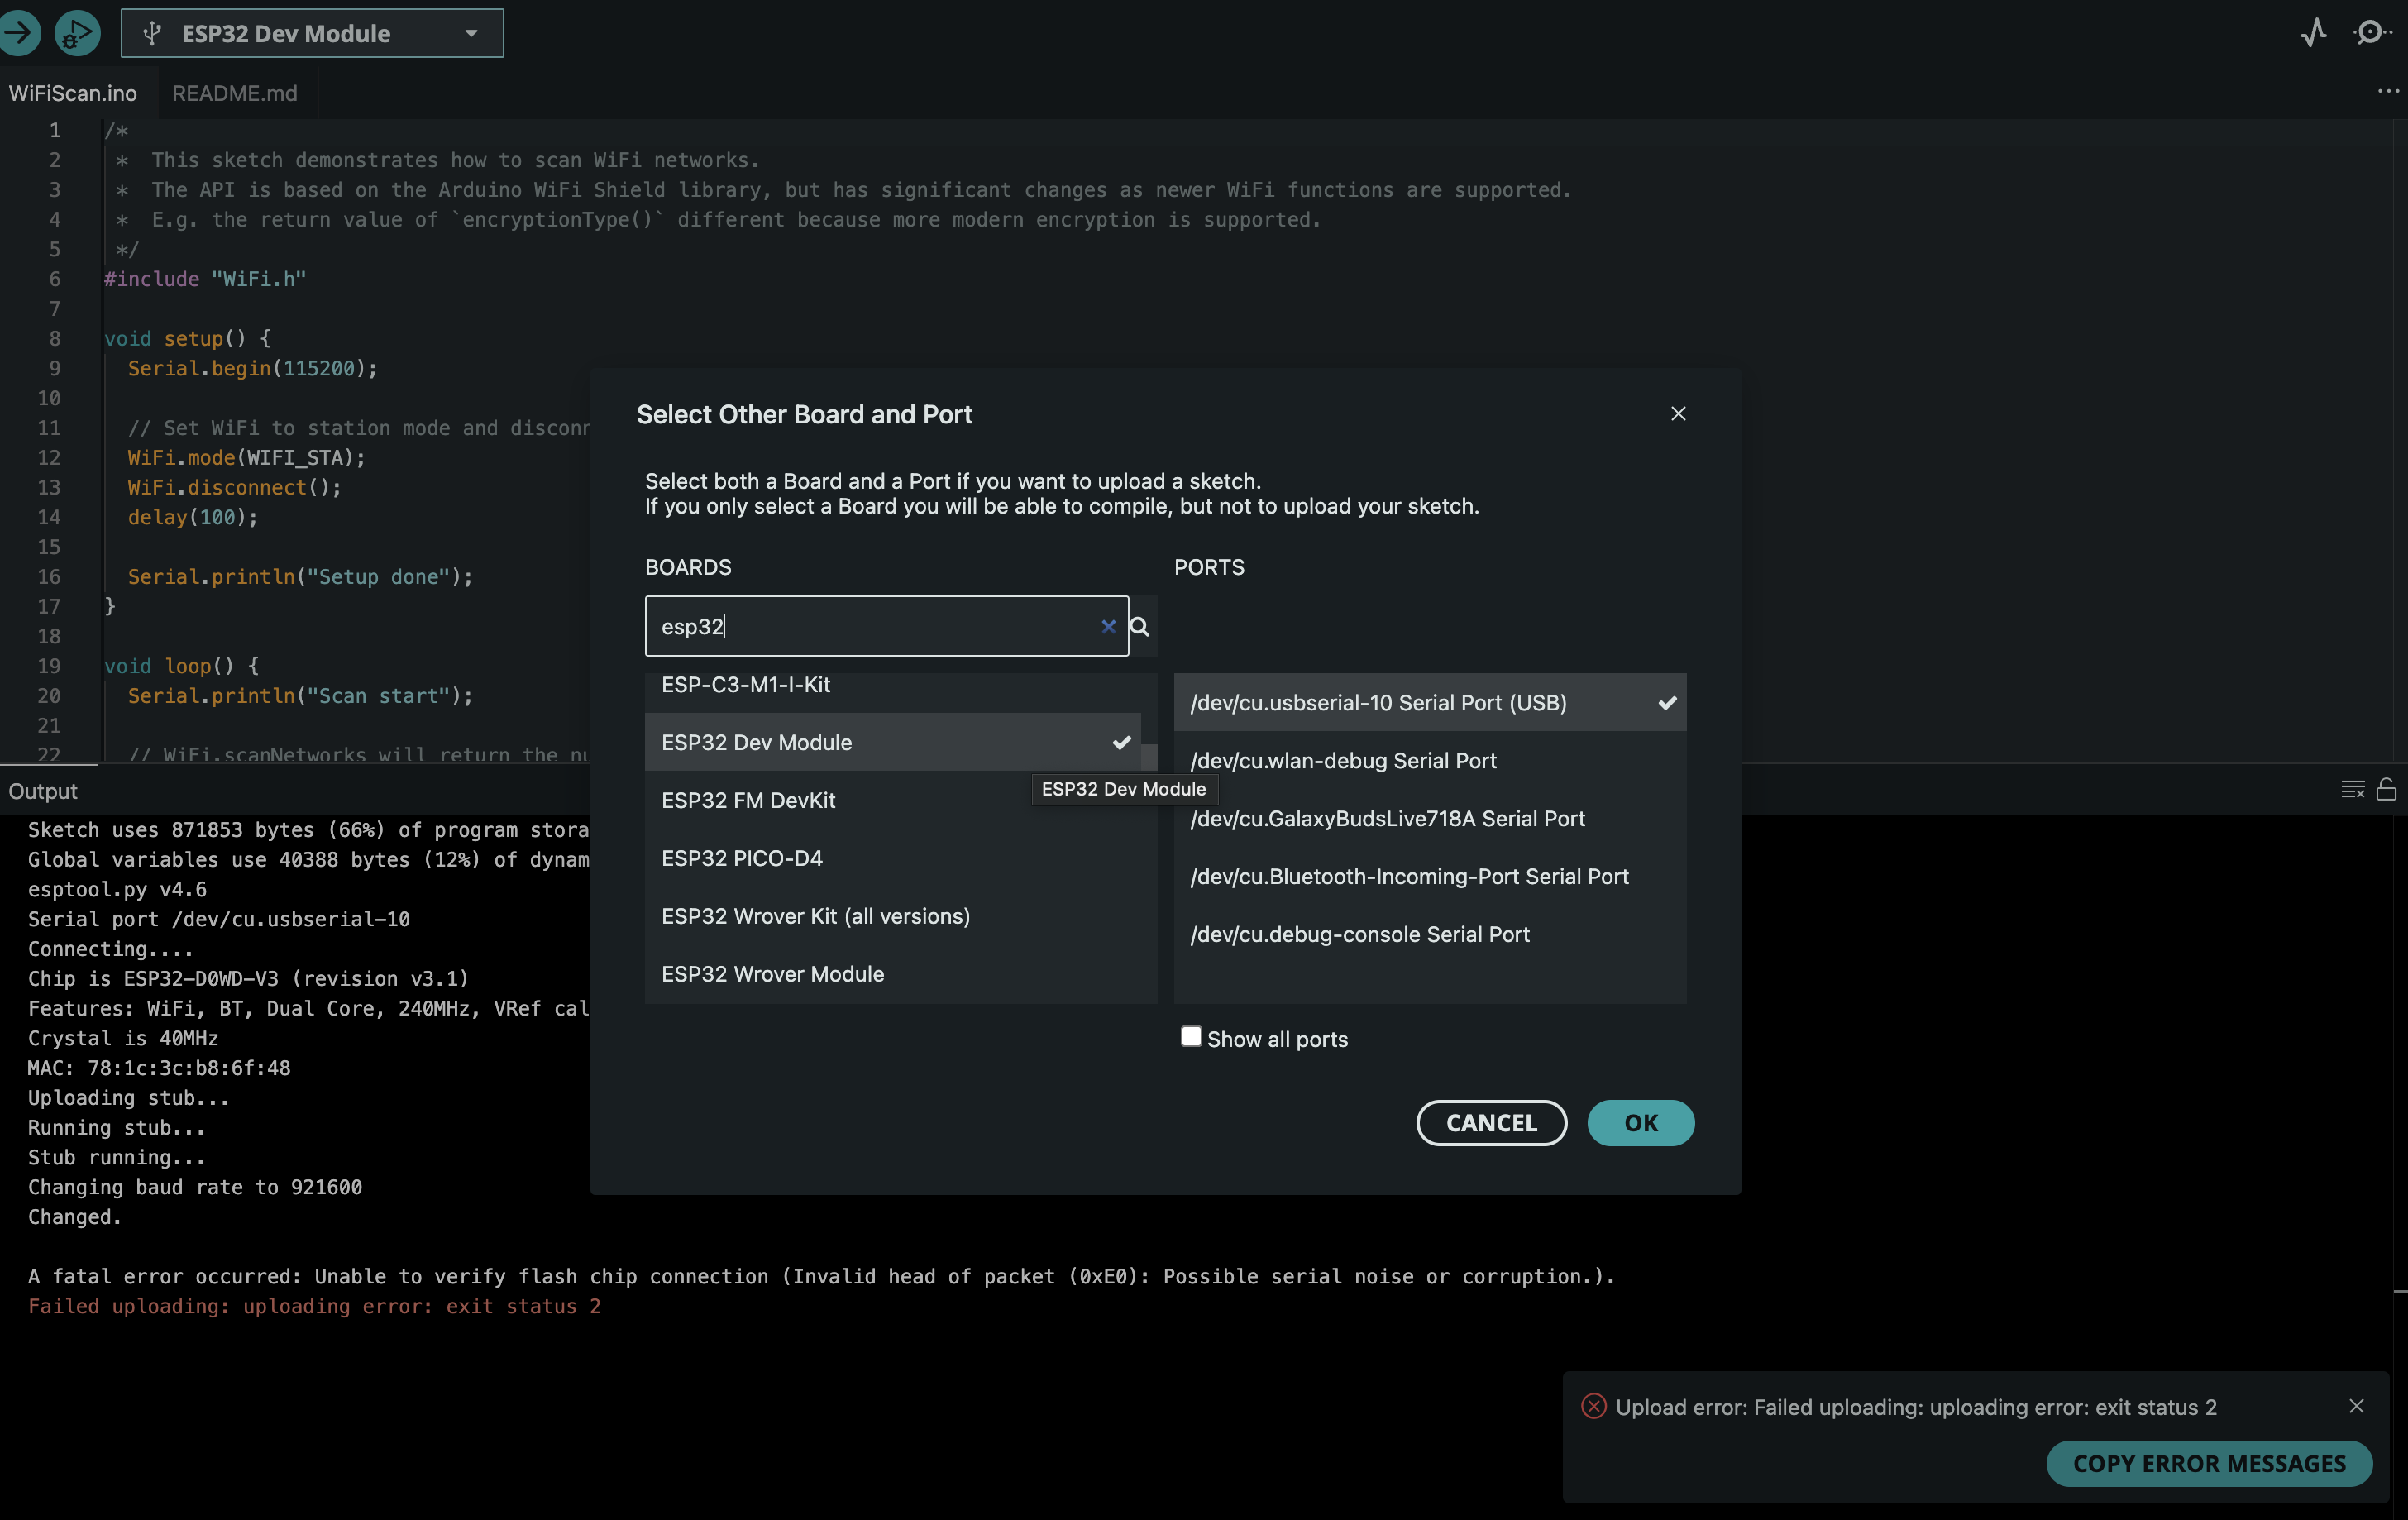The image size is (2408, 1520).
Task: Select ESP32 PICO-D4 board
Action: point(893,858)
